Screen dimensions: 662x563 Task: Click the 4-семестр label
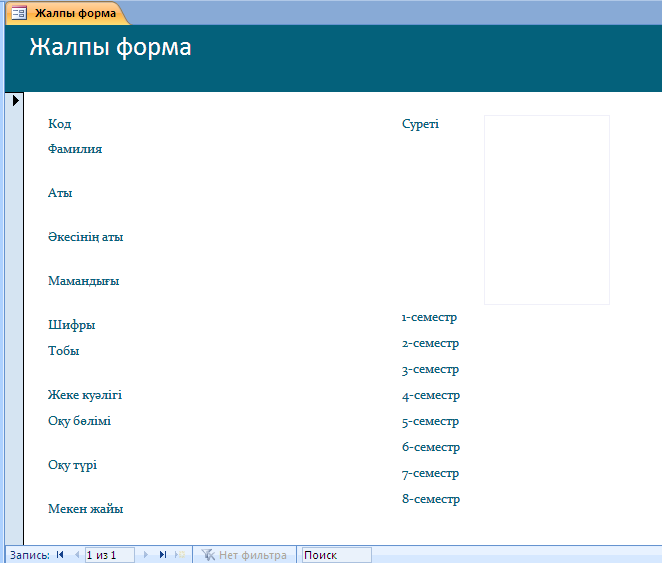[x=431, y=395]
